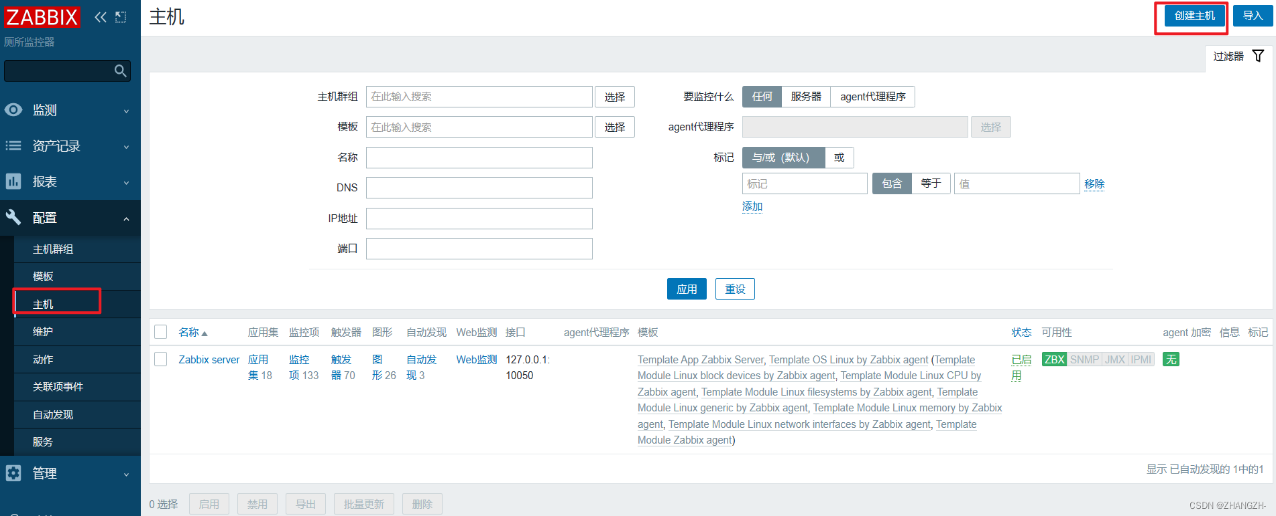Tick the checkbox for Zabbix server row

click(161, 359)
